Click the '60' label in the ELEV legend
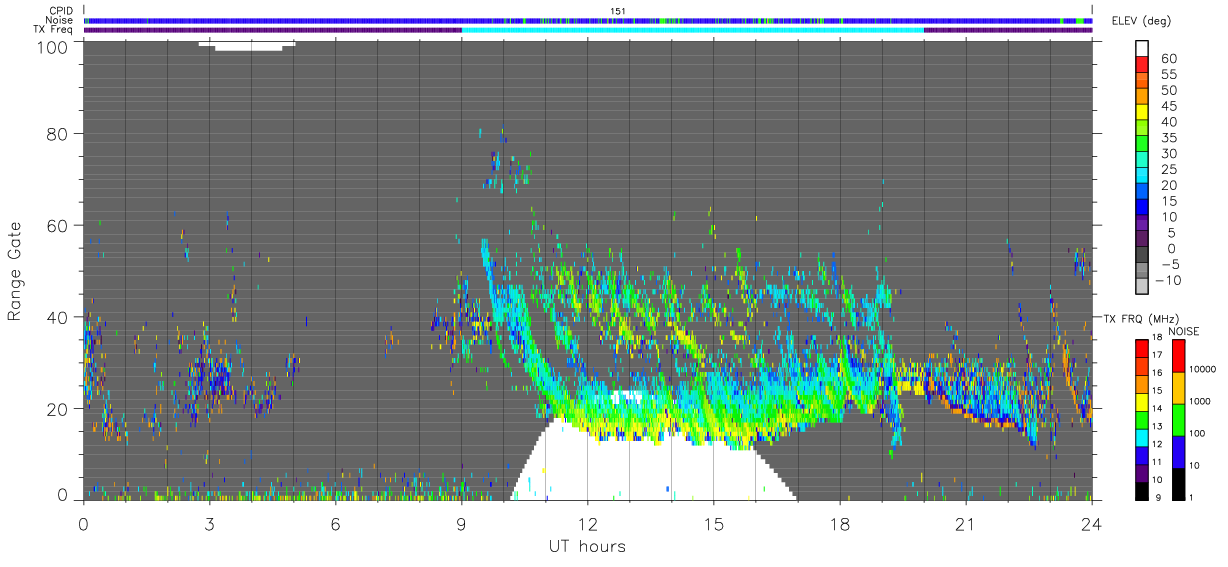The height and width of the screenshot is (567, 1228). point(1168,59)
